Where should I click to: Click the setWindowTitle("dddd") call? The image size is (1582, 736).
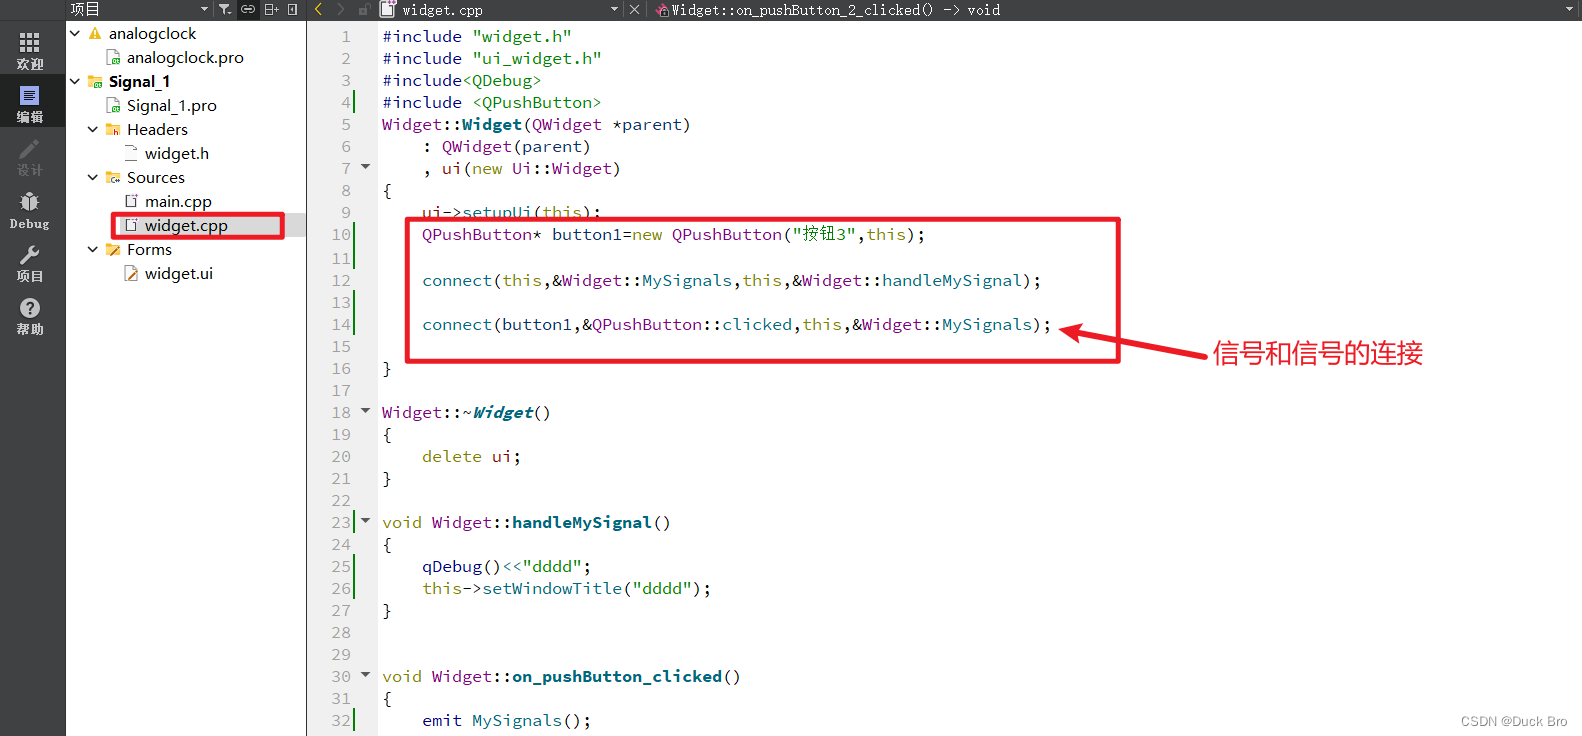[566, 588]
